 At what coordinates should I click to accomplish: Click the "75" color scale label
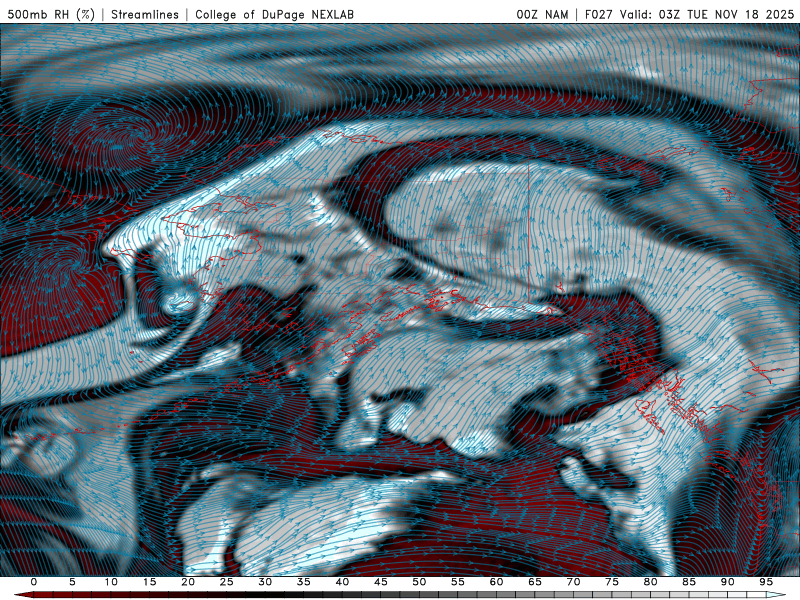pos(612,582)
